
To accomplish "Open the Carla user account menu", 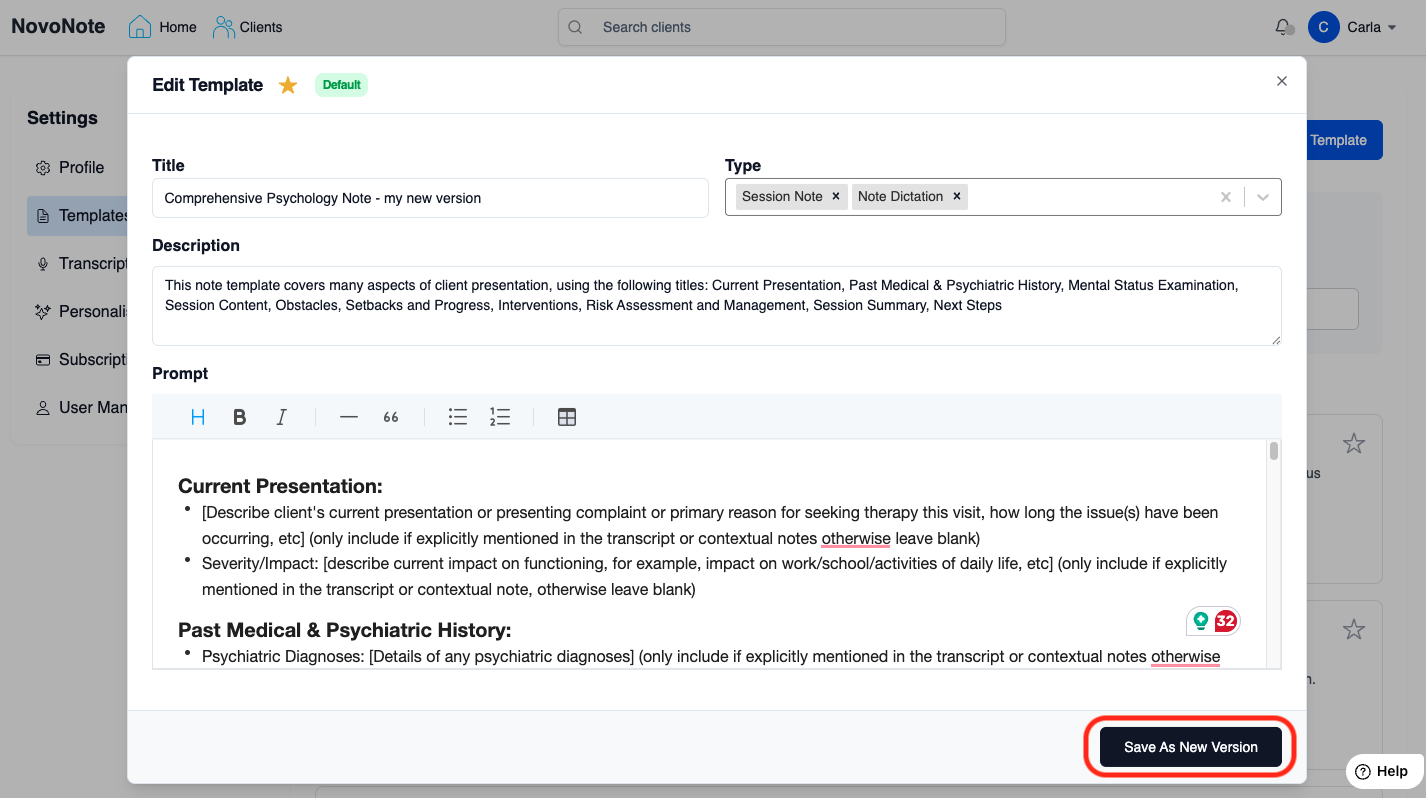I will point(1352,27).
